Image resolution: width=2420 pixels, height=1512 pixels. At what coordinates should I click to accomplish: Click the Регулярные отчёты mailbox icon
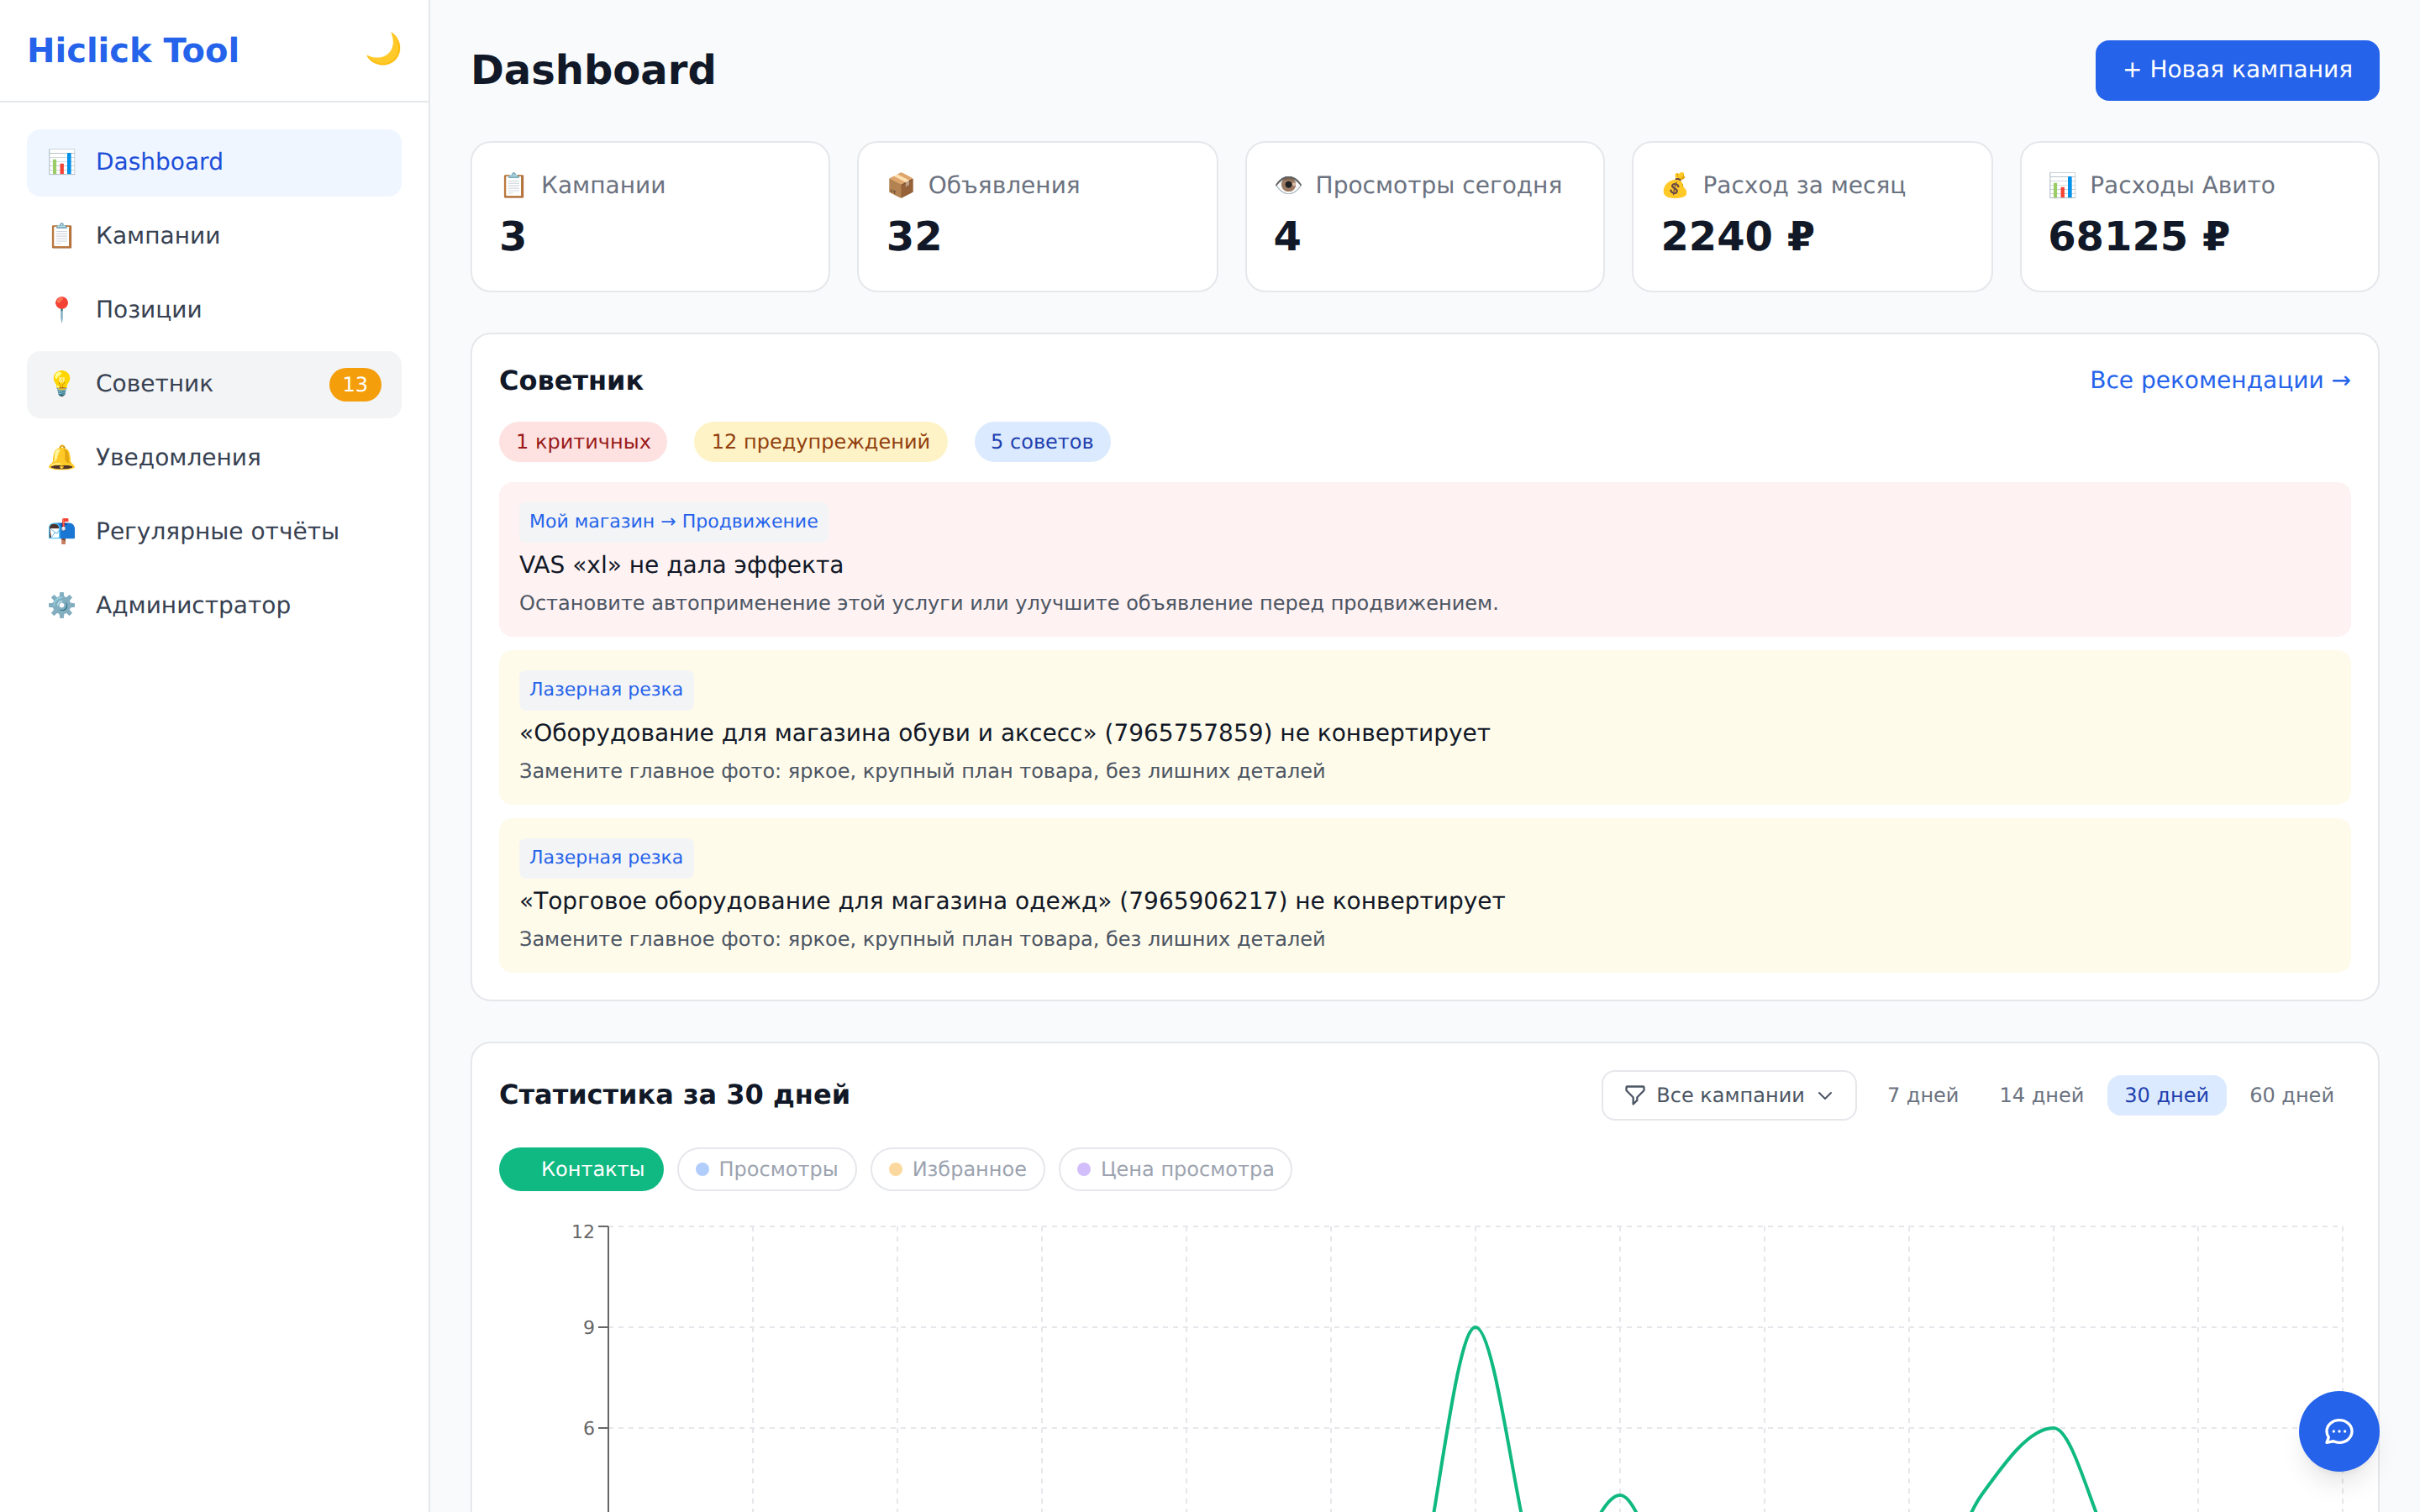(x=62, y=532)
